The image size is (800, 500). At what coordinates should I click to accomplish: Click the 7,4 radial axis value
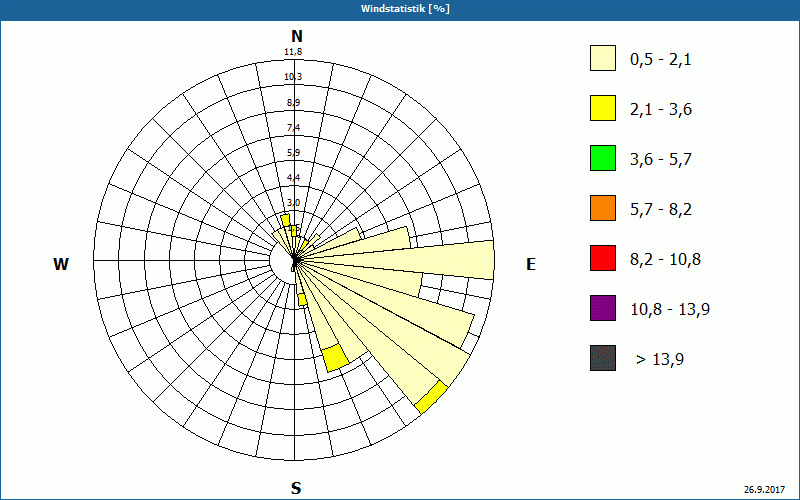293,128
